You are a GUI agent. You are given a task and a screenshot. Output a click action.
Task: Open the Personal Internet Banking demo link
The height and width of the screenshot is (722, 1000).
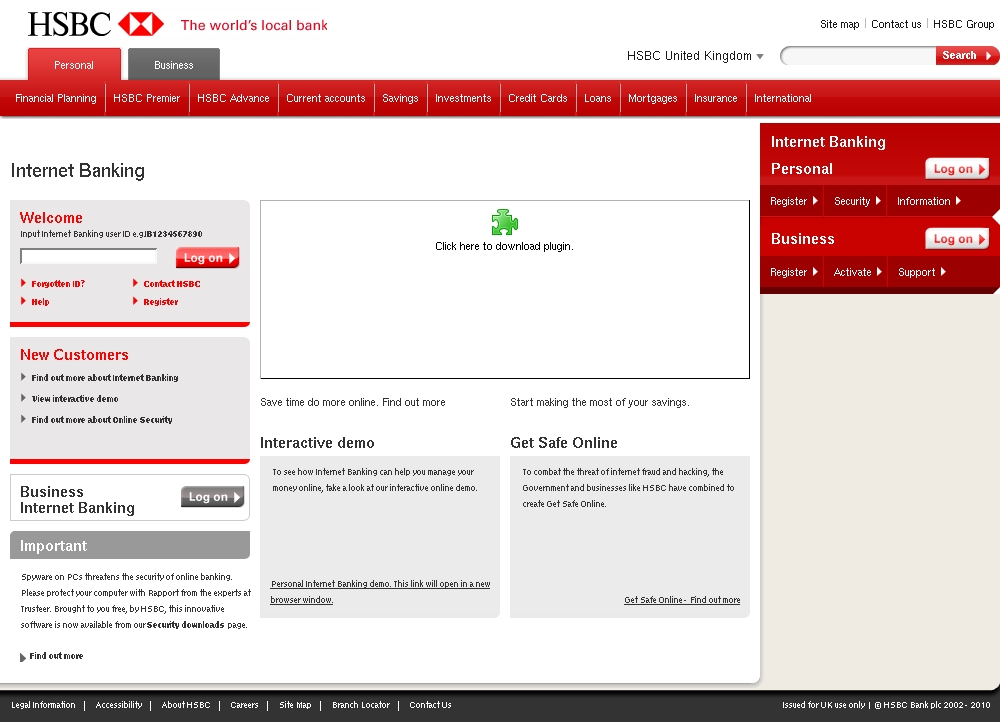click(x=380, y=592)
